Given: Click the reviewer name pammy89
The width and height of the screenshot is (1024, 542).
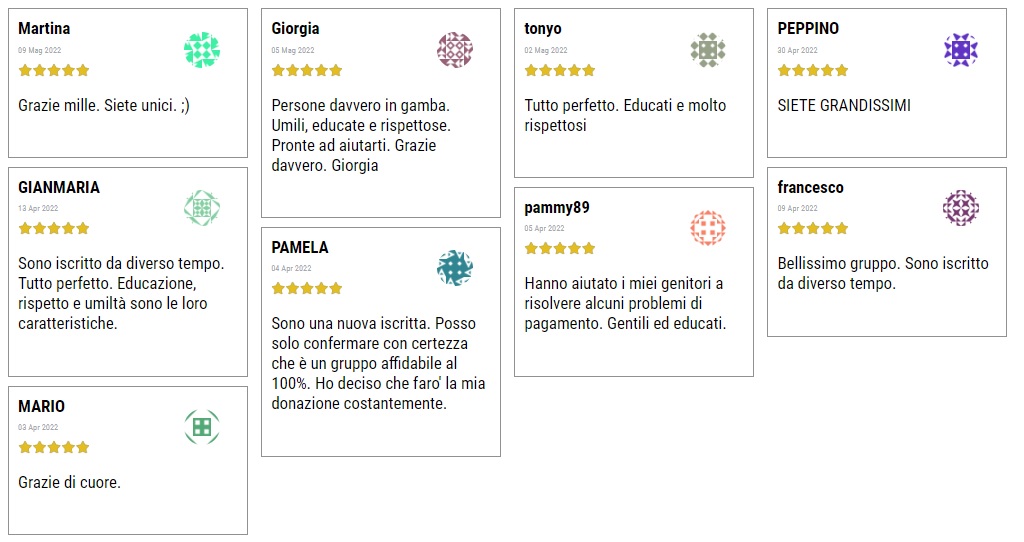Looking at the screenshot, I should (x=557, y=208).
